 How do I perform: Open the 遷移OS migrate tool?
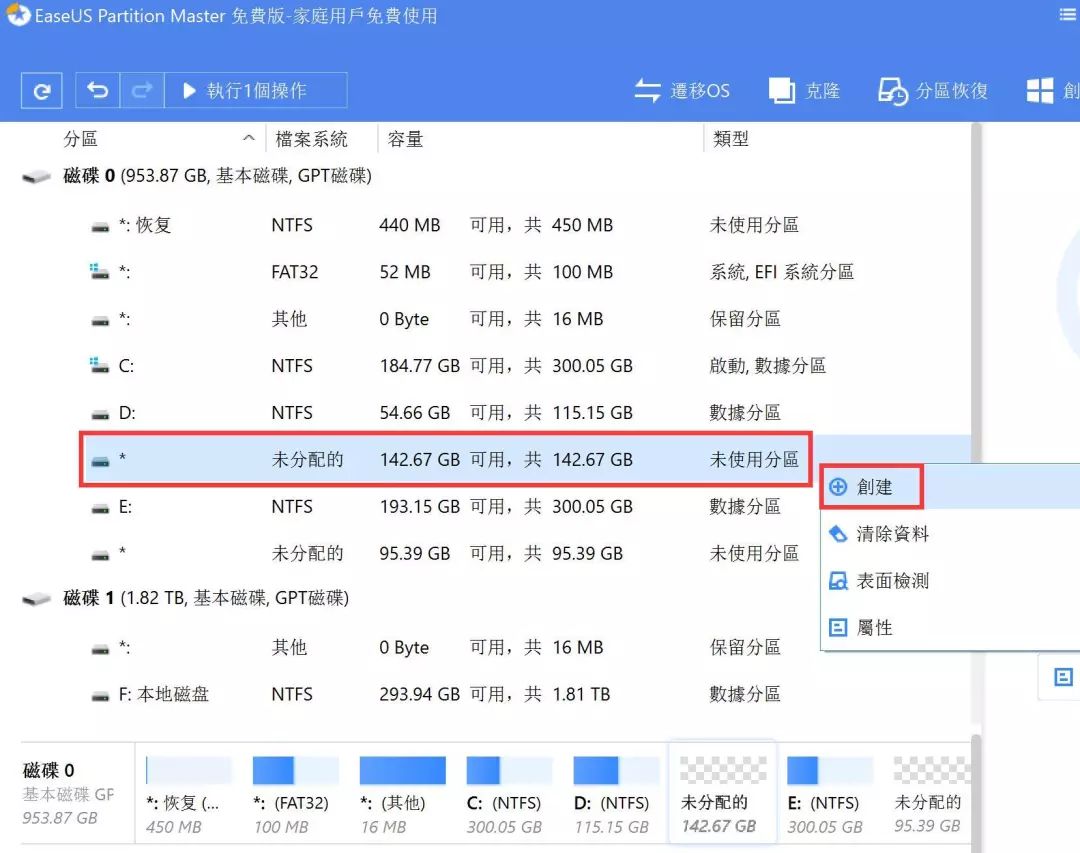click(681, 90)
